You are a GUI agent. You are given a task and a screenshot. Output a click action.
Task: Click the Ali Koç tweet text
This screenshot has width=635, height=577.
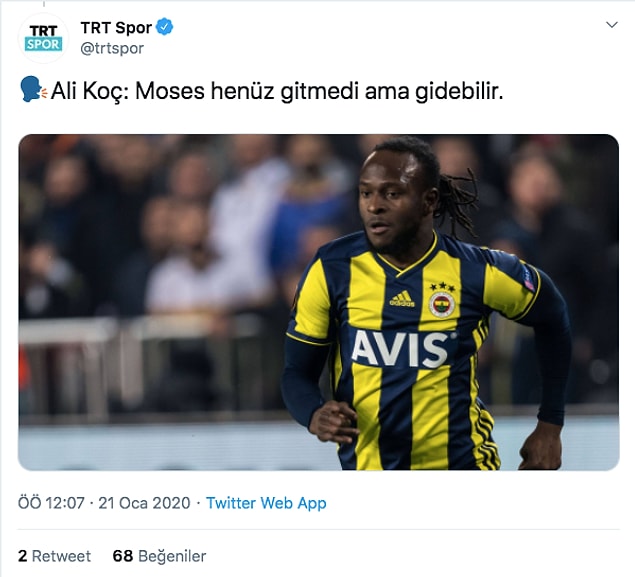coord(277,91)
